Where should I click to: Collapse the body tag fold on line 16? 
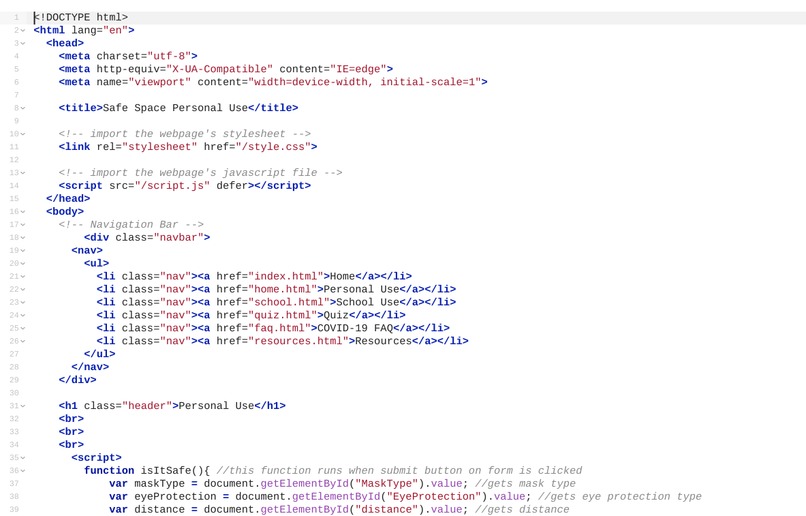click(x=23, y=212)
